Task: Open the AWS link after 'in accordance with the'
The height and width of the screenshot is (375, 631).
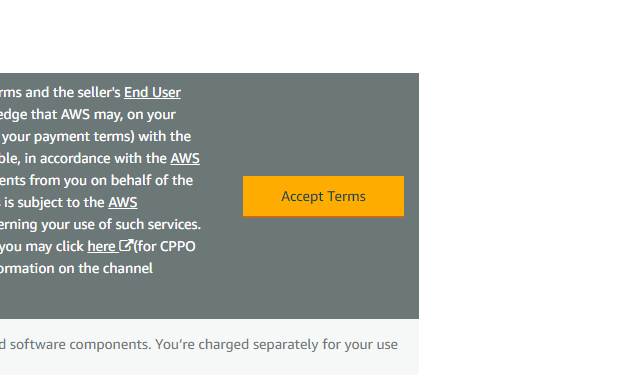Action: point(185,159)
